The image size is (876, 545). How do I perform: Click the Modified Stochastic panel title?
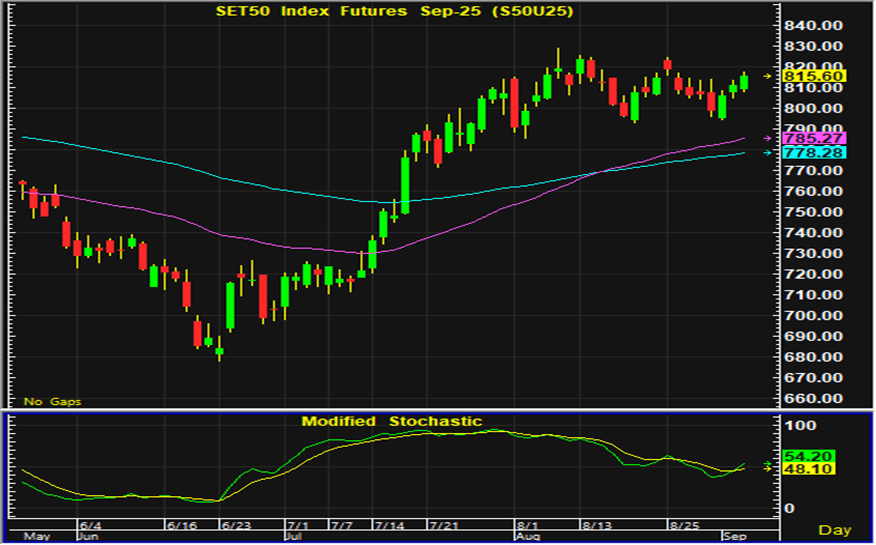[392, 421]
